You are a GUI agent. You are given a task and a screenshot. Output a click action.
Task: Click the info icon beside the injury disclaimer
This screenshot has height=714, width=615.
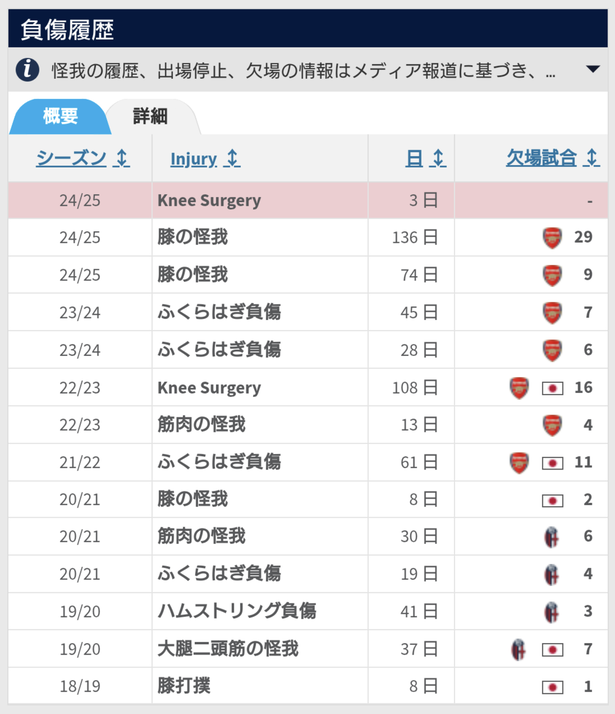27,70
